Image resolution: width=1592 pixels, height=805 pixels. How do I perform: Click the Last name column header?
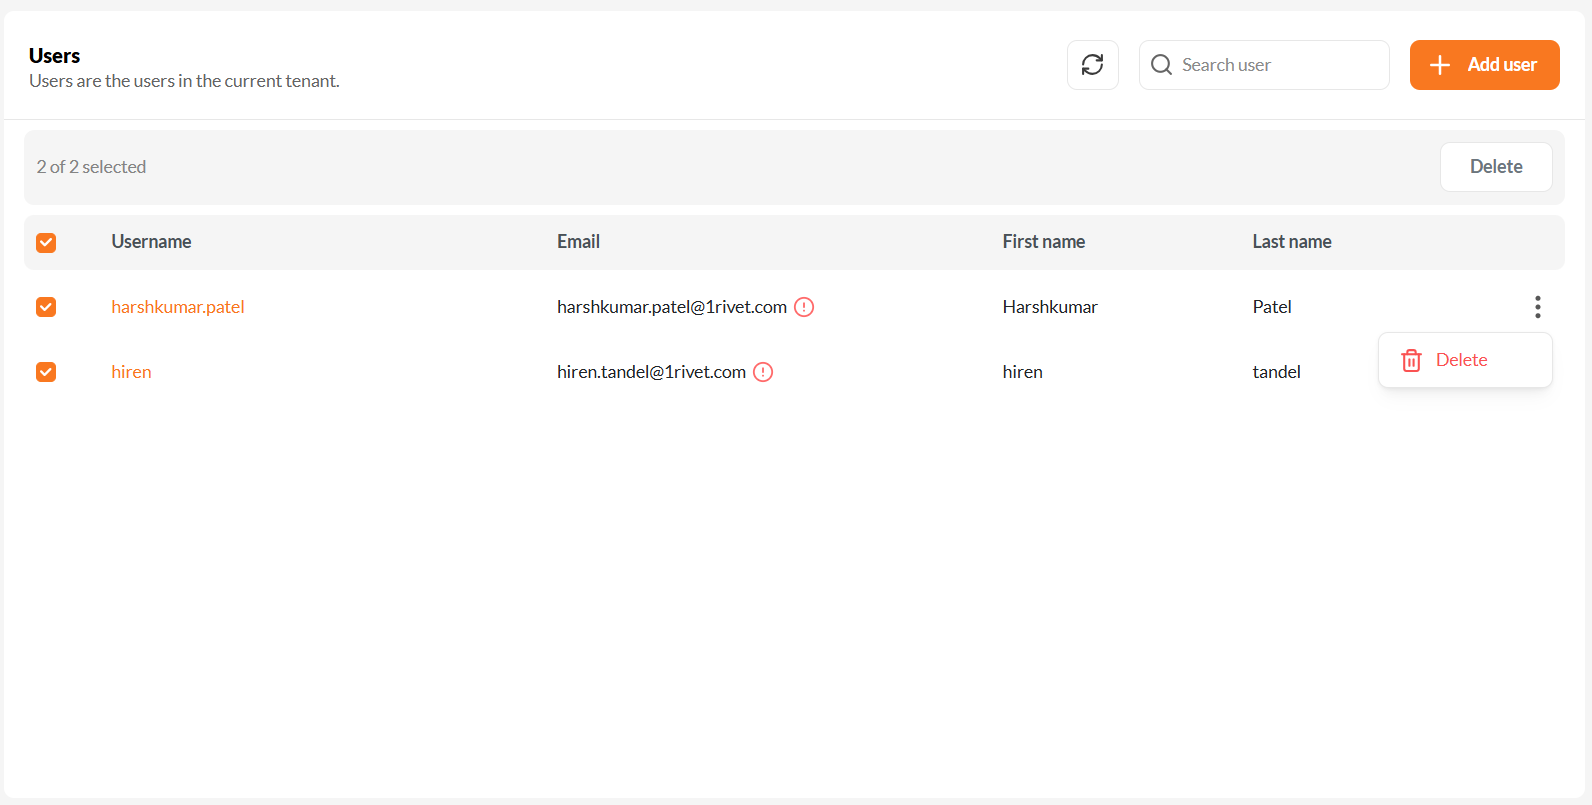click(1291, 242)
